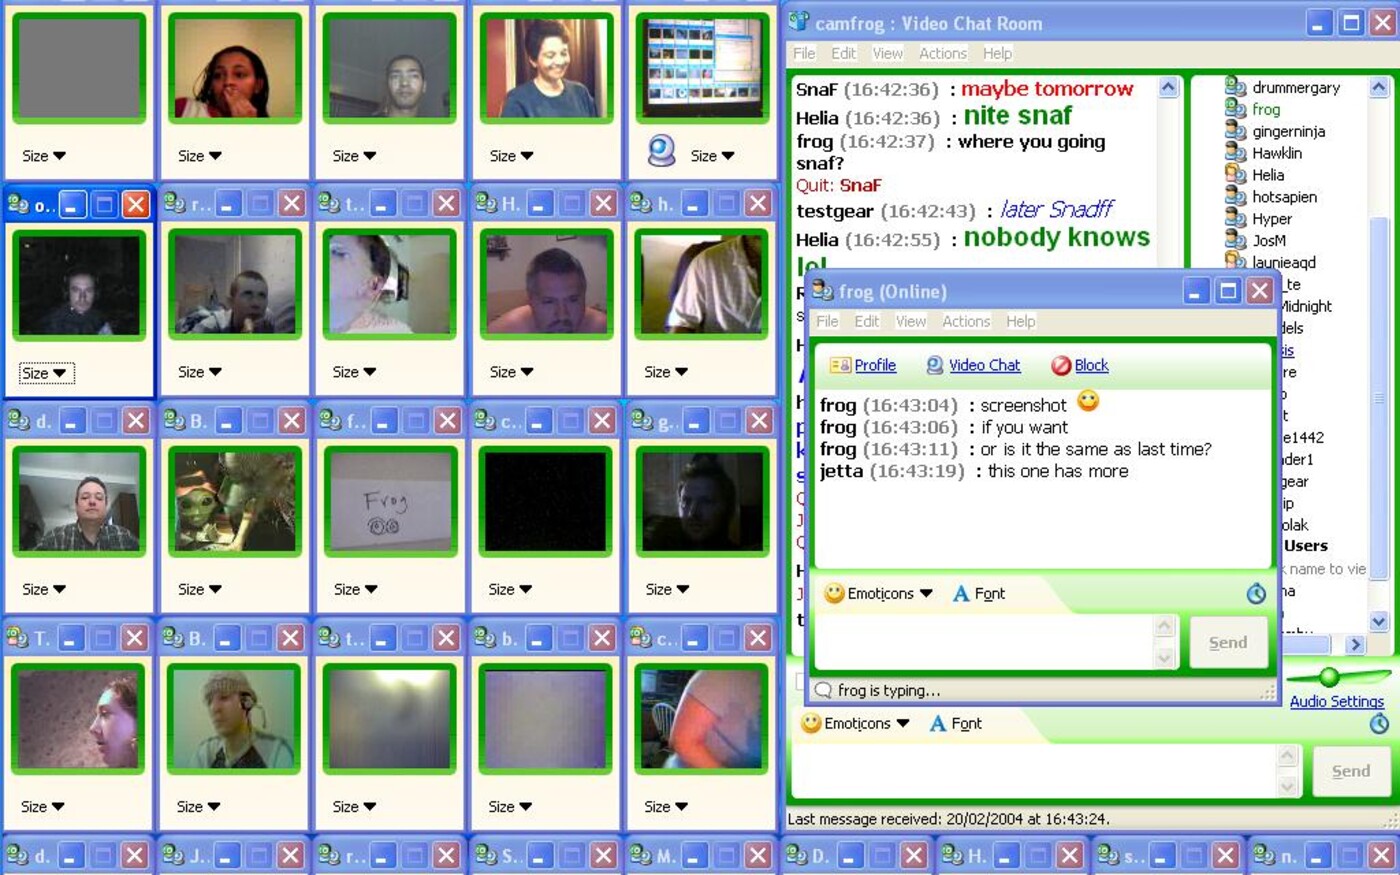Screen dimensions: 1400x875
Task: Open Size dropdown under man in tie video
Action: click(44, 590)
